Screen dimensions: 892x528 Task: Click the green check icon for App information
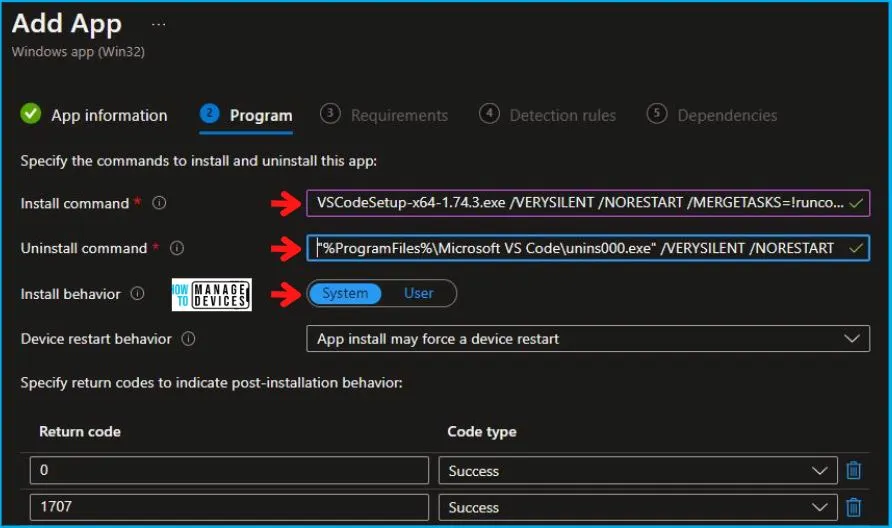click(x=31, y=114)
